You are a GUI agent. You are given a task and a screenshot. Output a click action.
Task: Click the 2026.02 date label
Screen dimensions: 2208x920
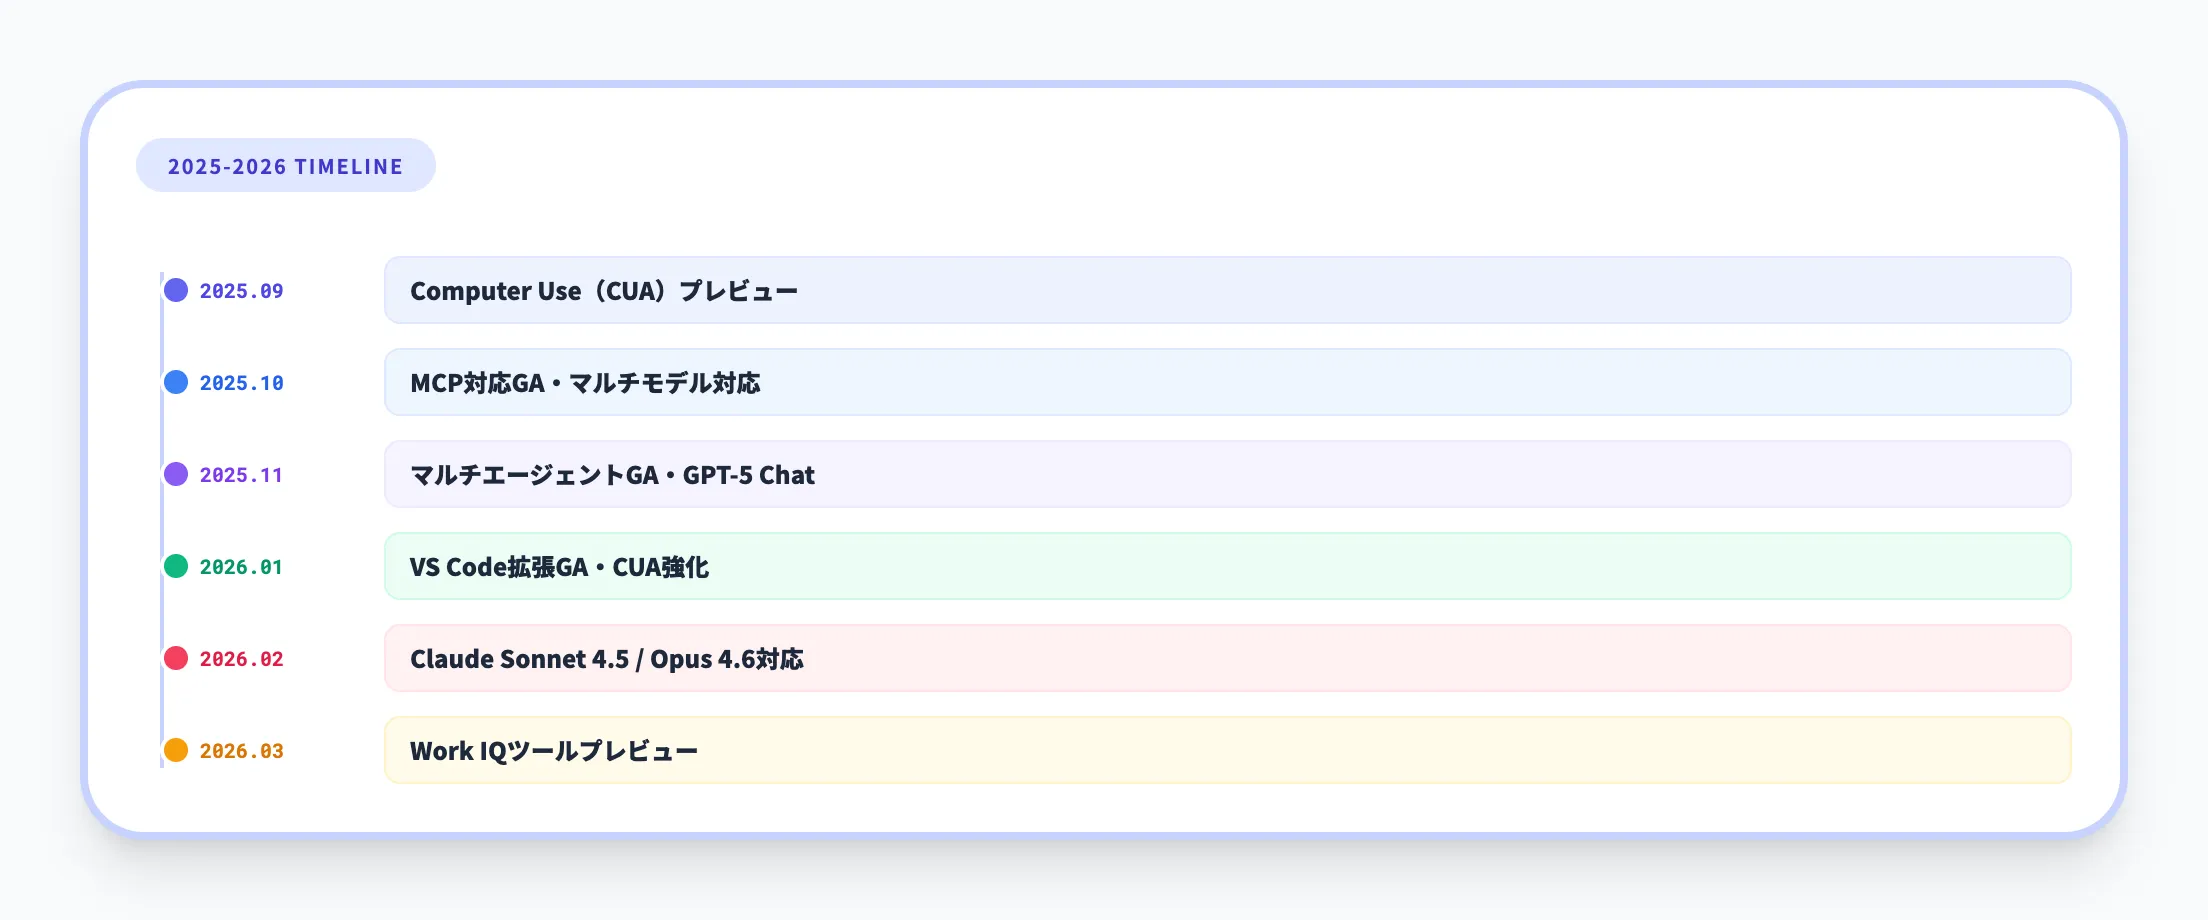click(x=241, y=659)
